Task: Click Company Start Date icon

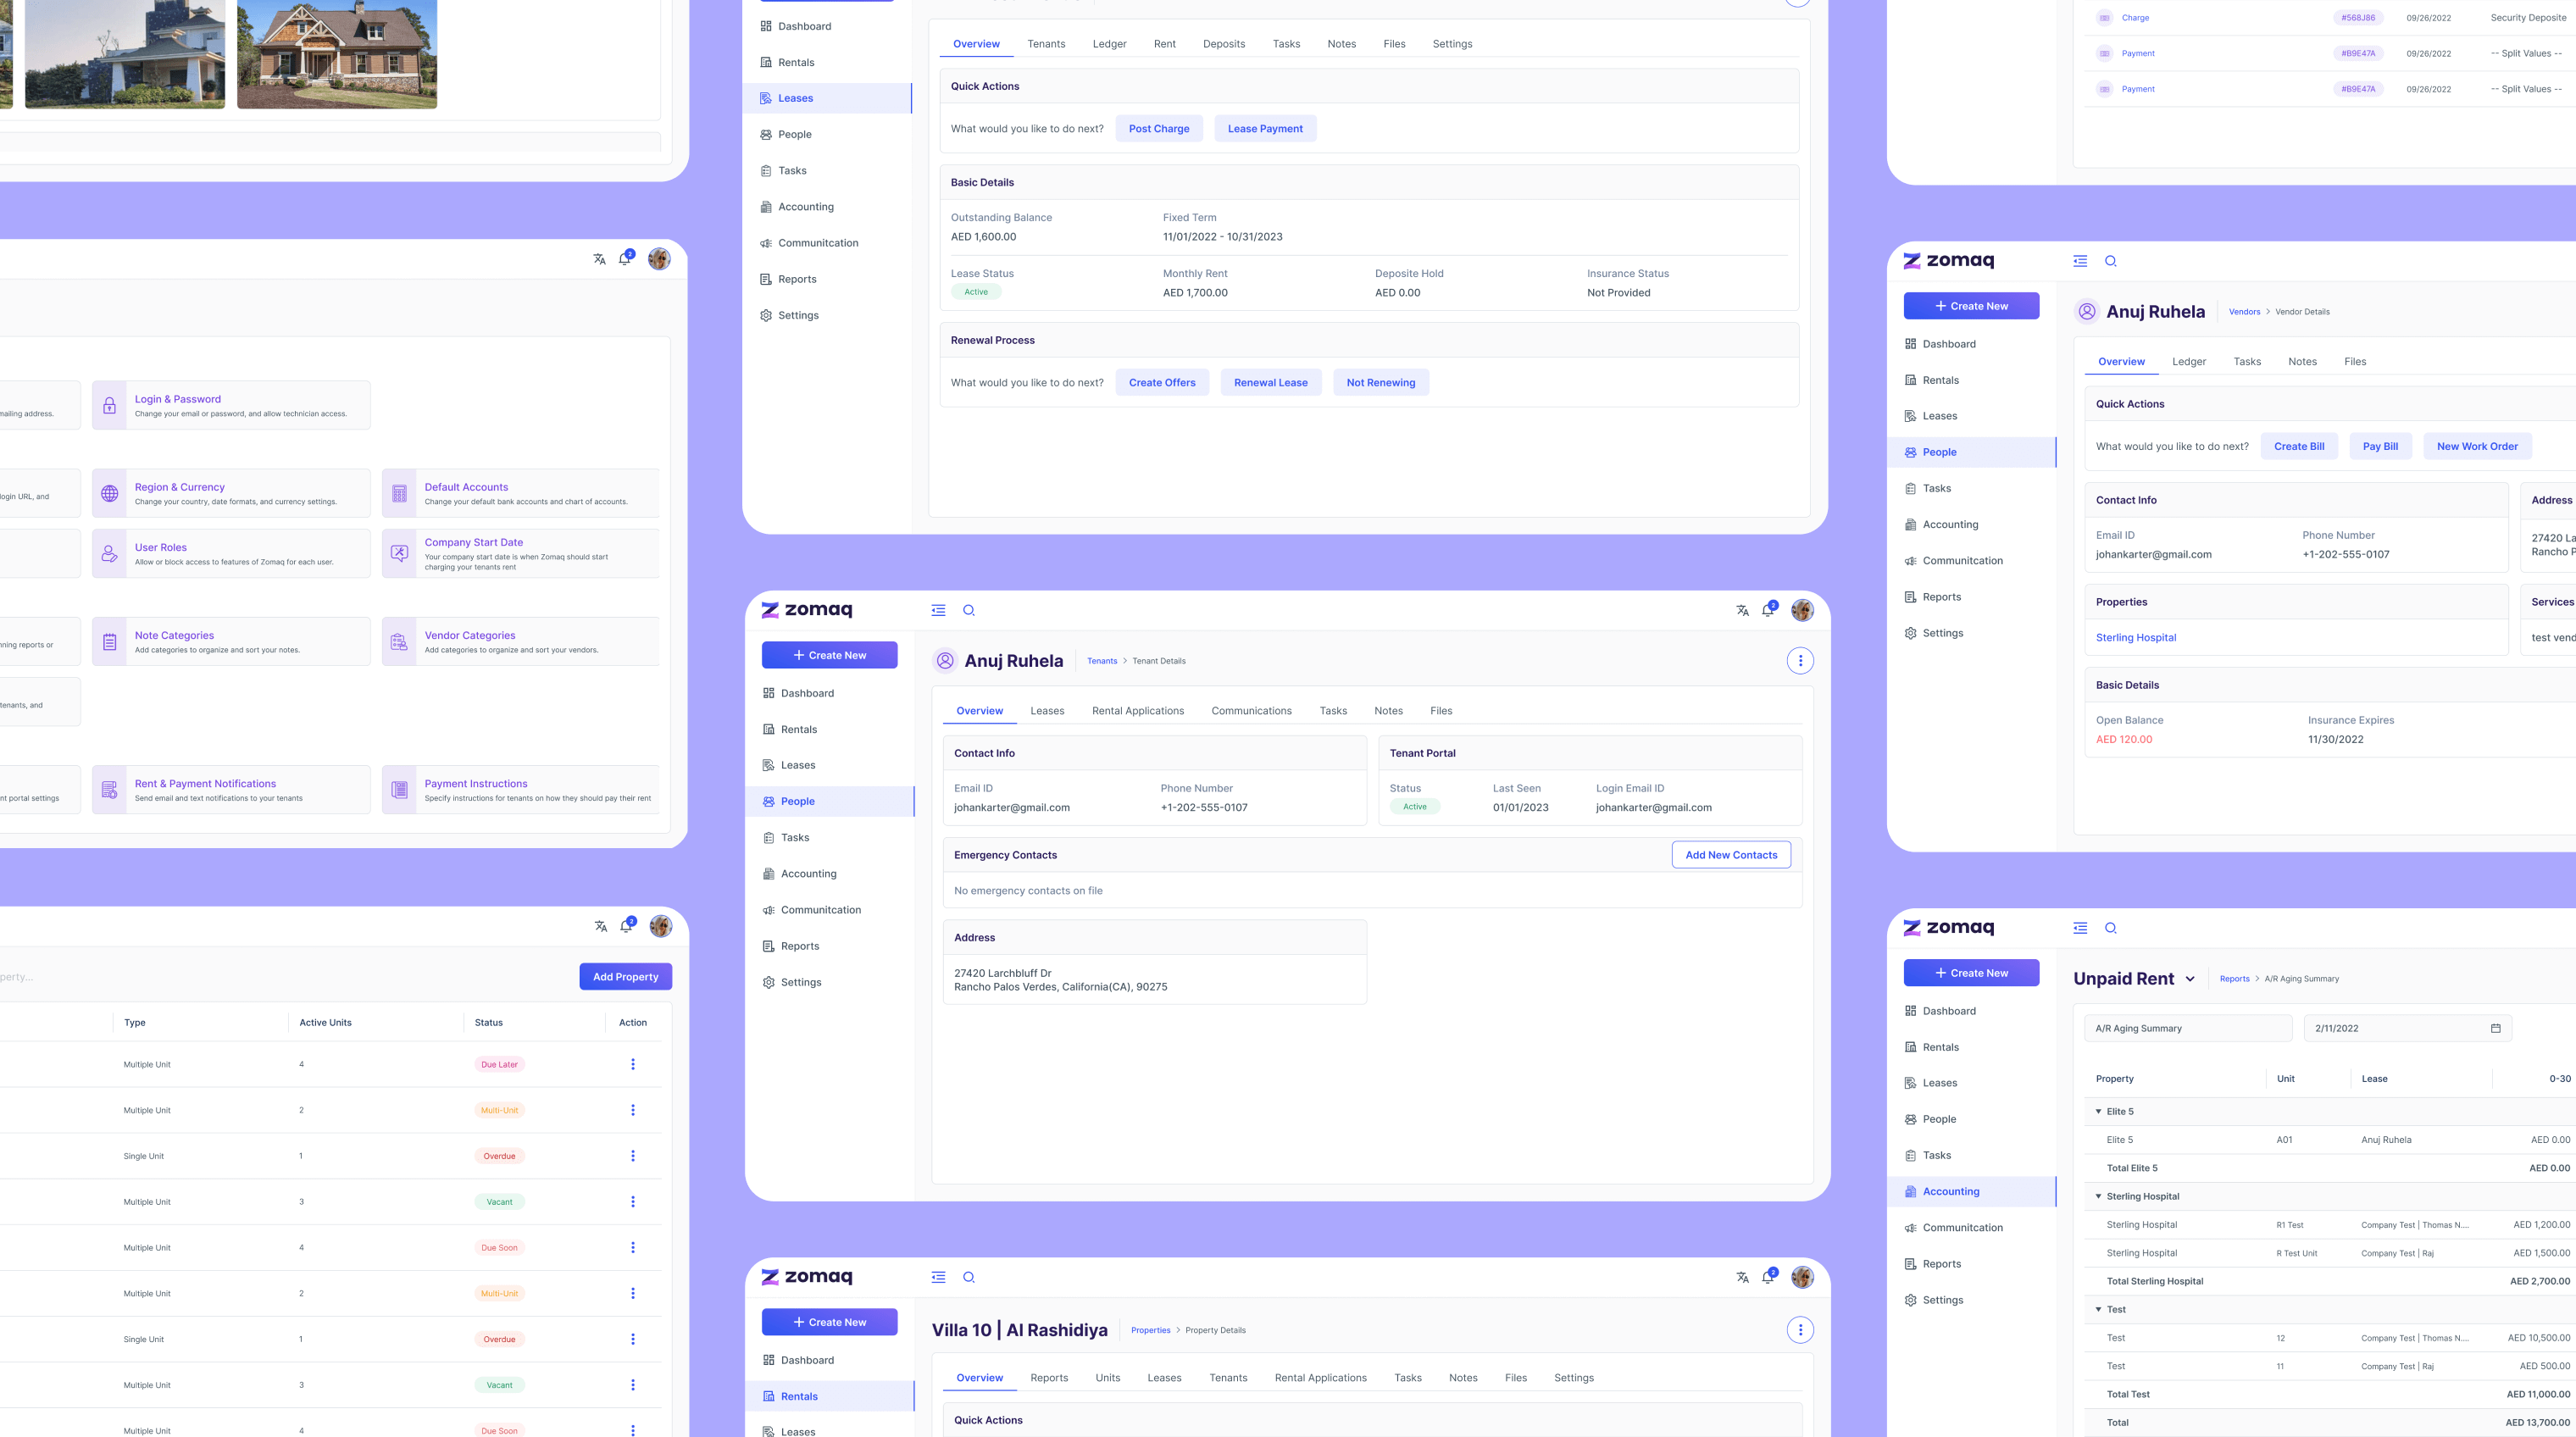Action: (399, 553)
